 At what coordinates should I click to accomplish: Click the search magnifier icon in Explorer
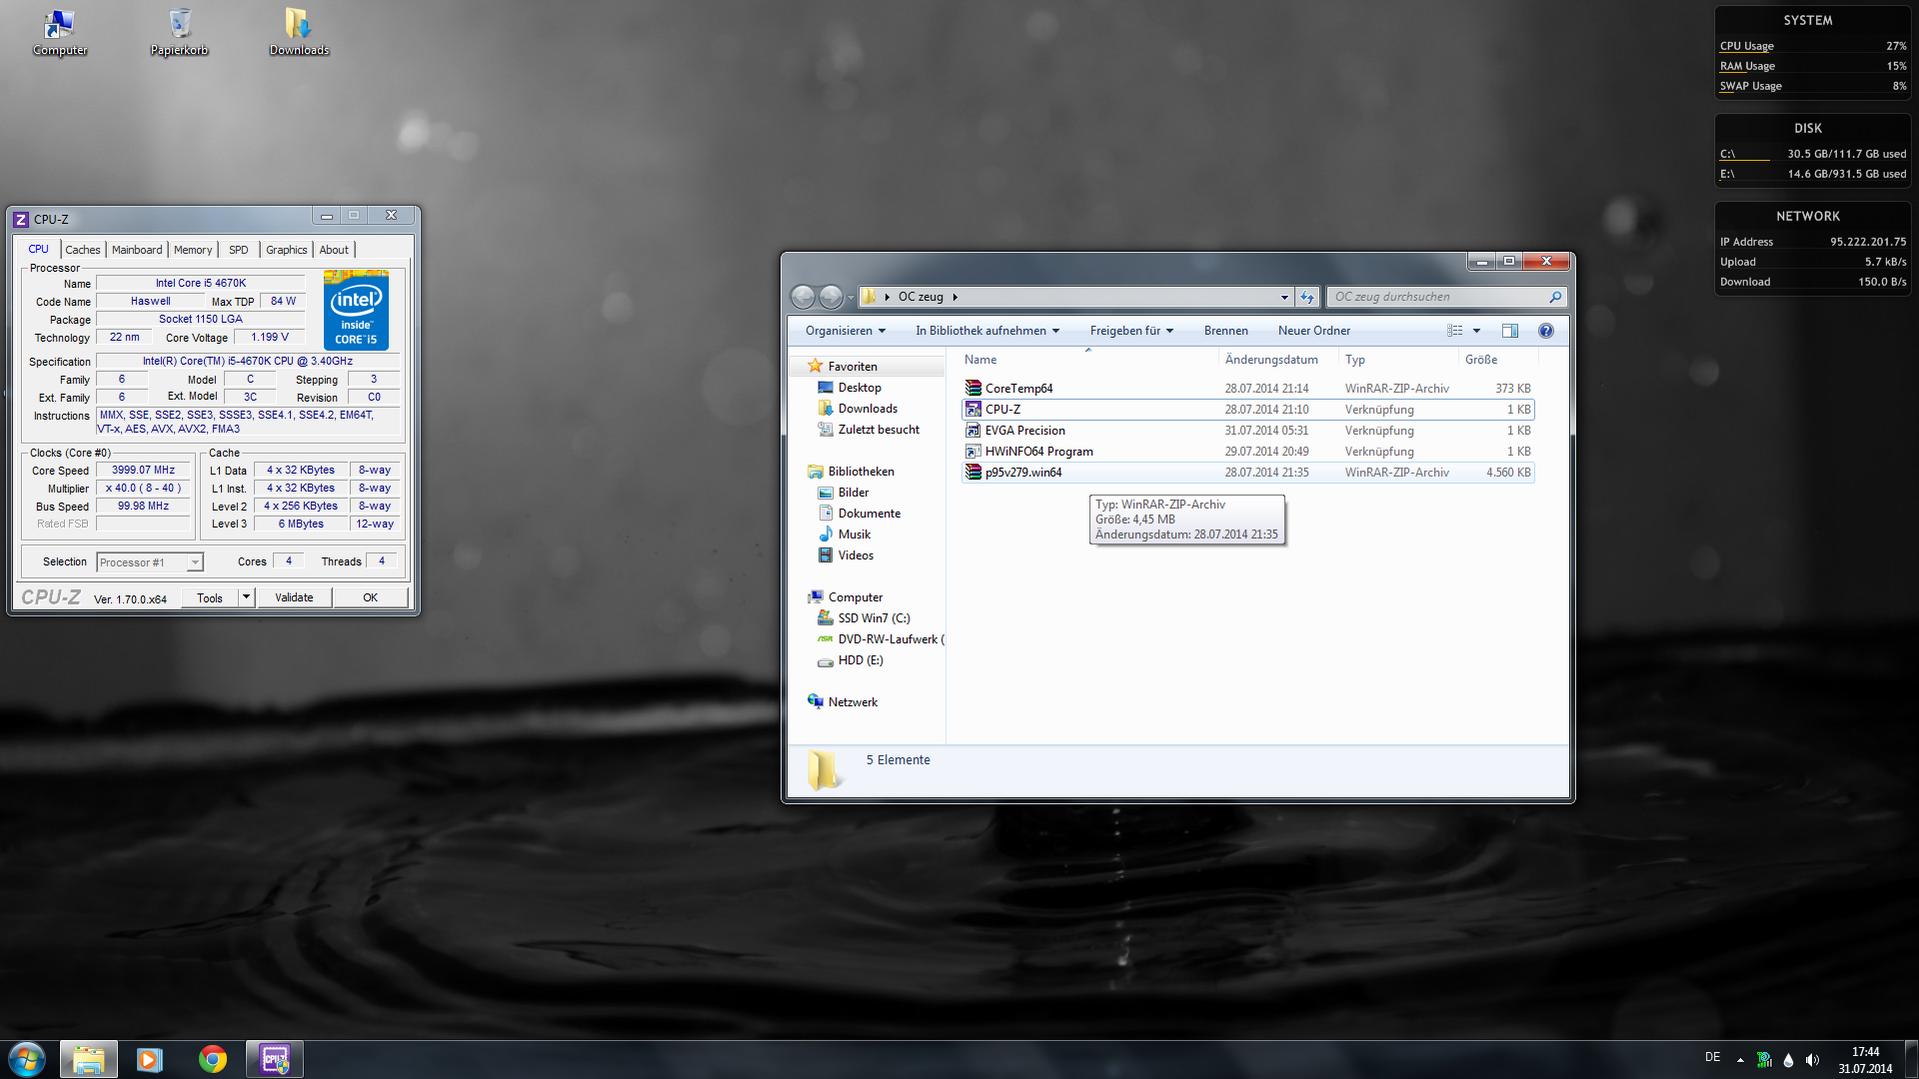pos(1555,297)
